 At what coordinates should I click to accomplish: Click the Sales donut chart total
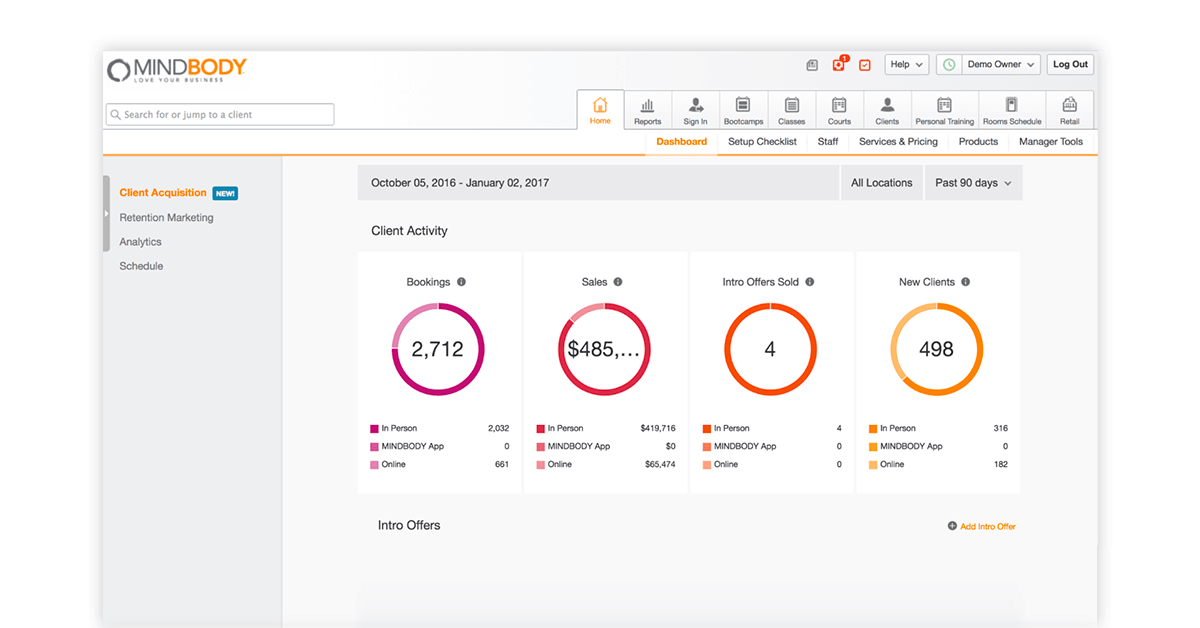(604, 349)
